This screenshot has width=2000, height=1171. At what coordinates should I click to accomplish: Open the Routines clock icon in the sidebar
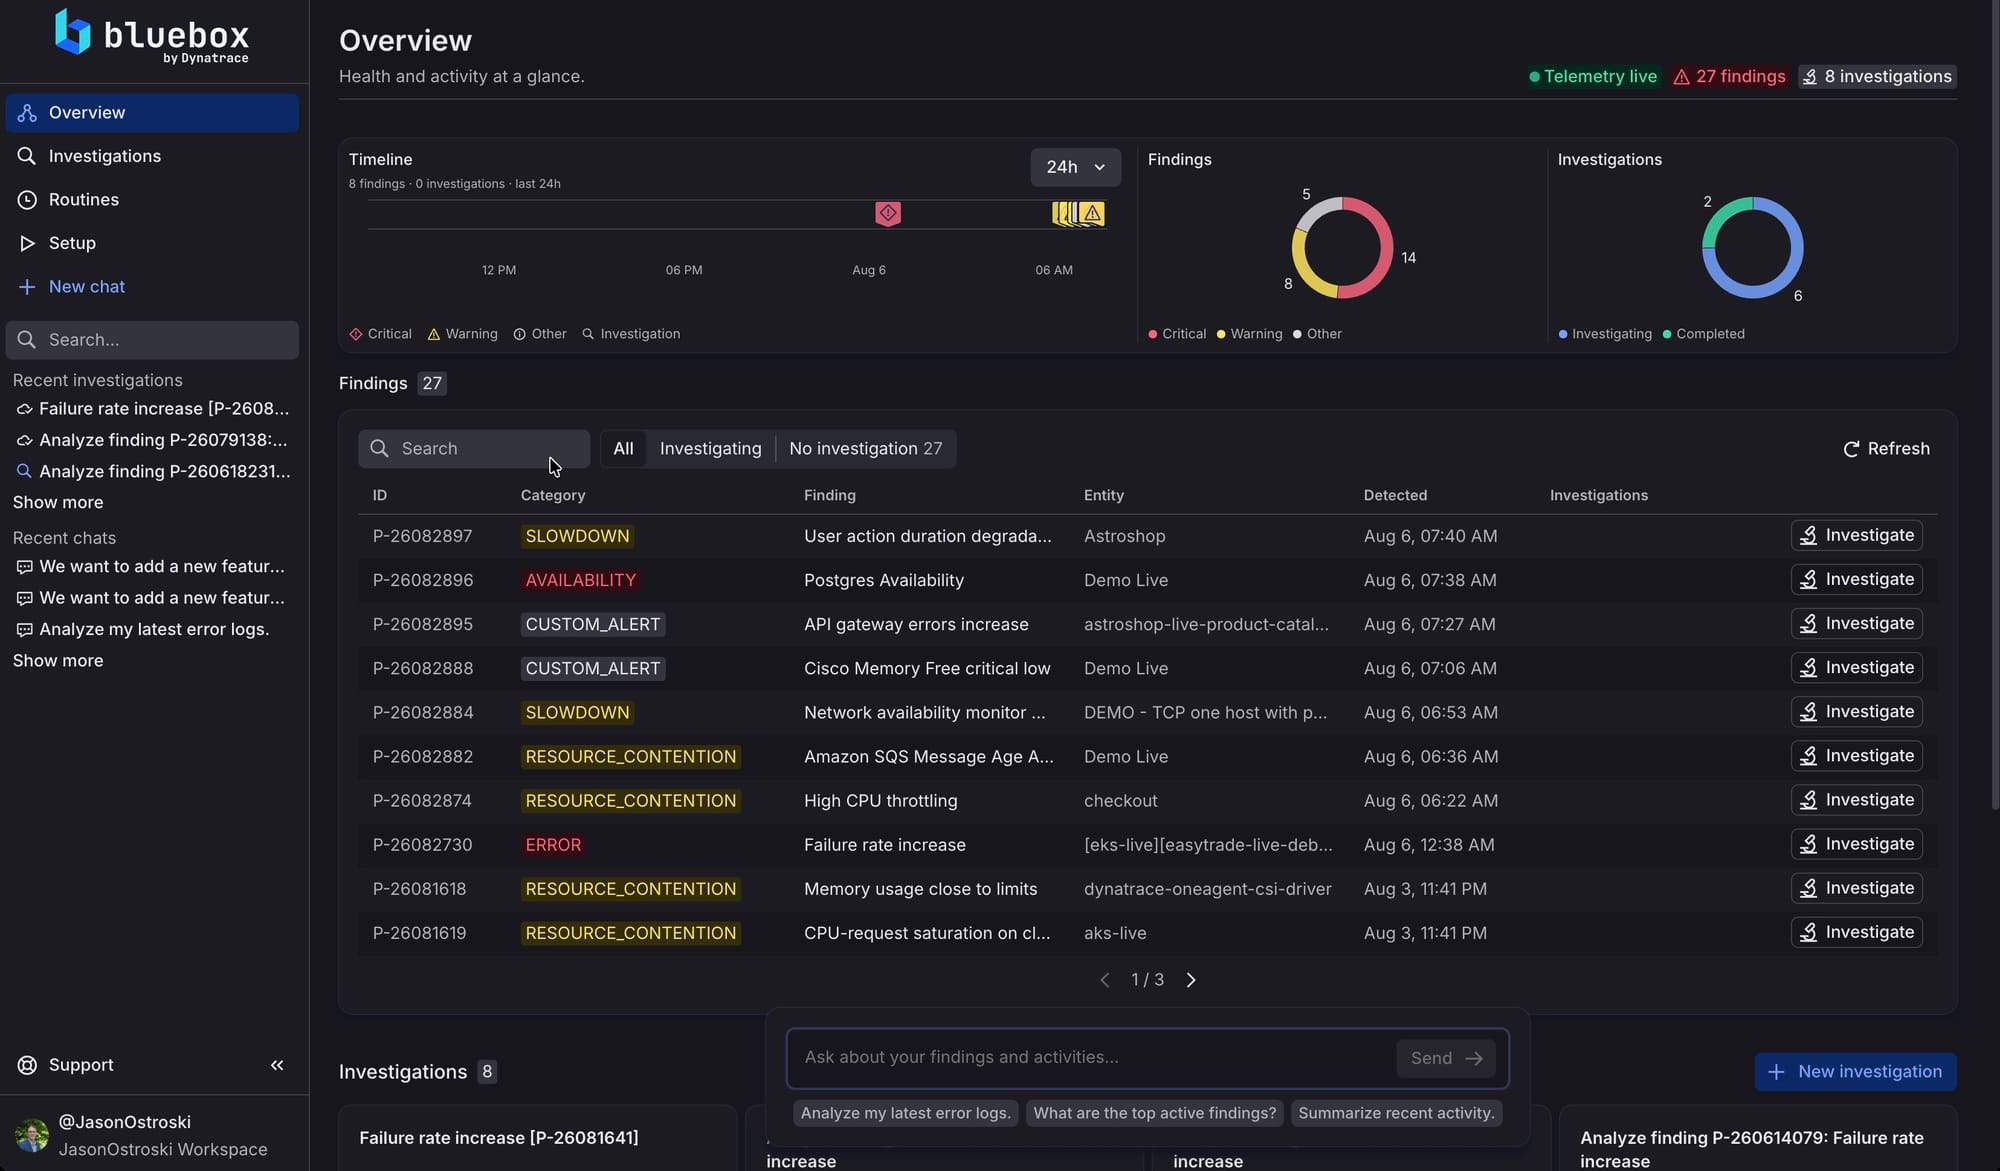click(27, 200)
